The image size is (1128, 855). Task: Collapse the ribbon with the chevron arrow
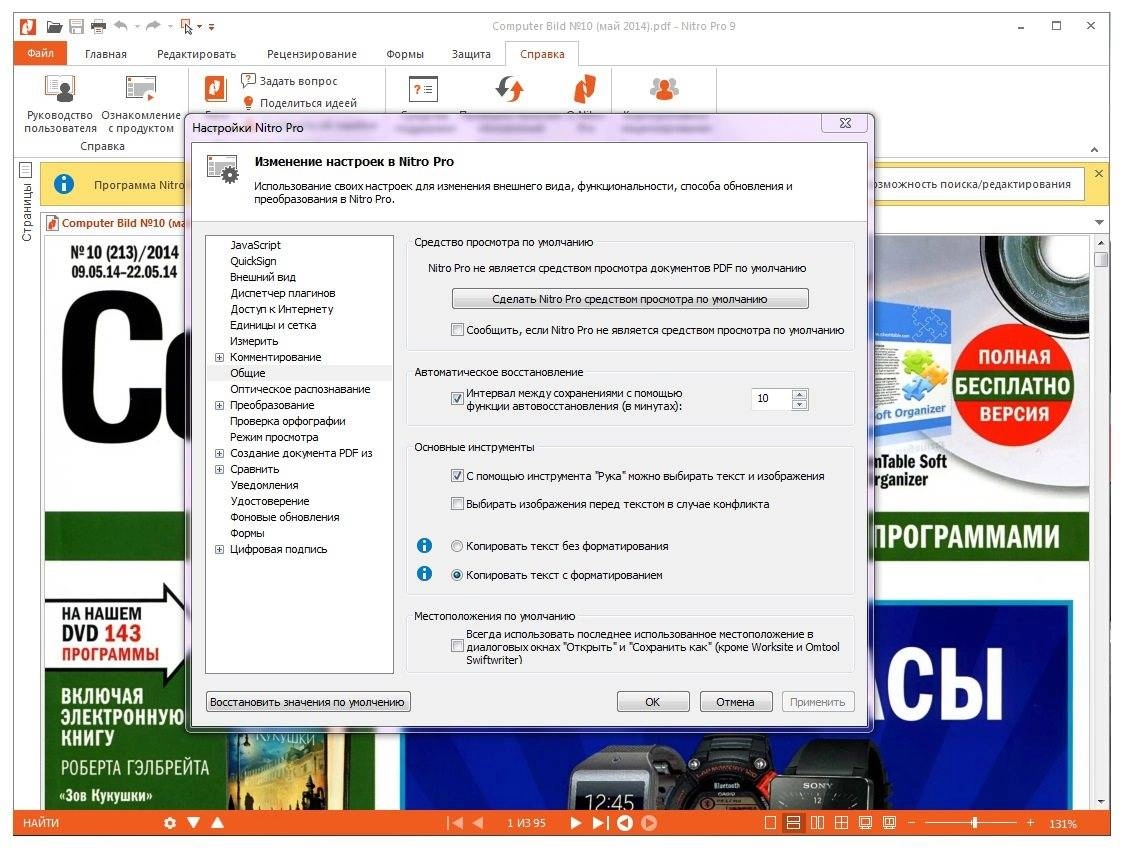pyautogui.click(x=1094, y=150)
